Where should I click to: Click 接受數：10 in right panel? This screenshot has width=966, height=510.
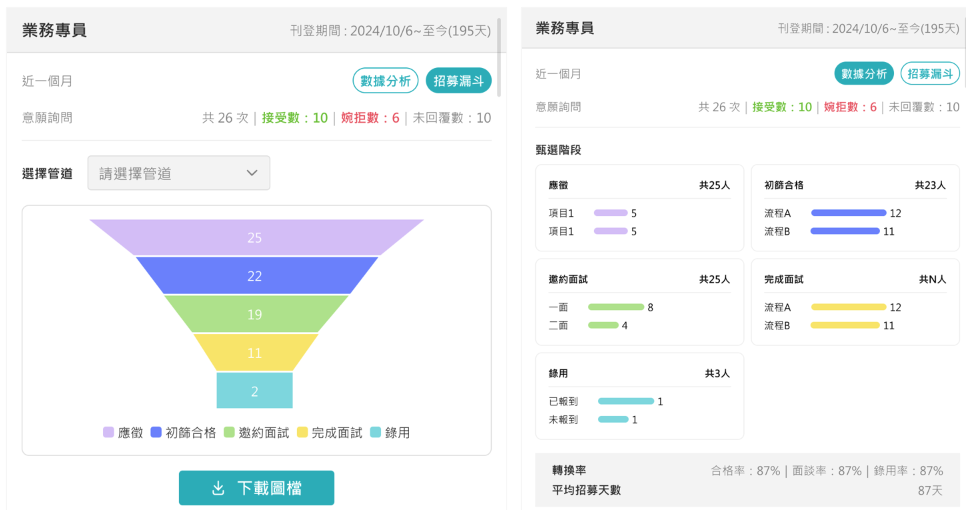click(782, 107)
